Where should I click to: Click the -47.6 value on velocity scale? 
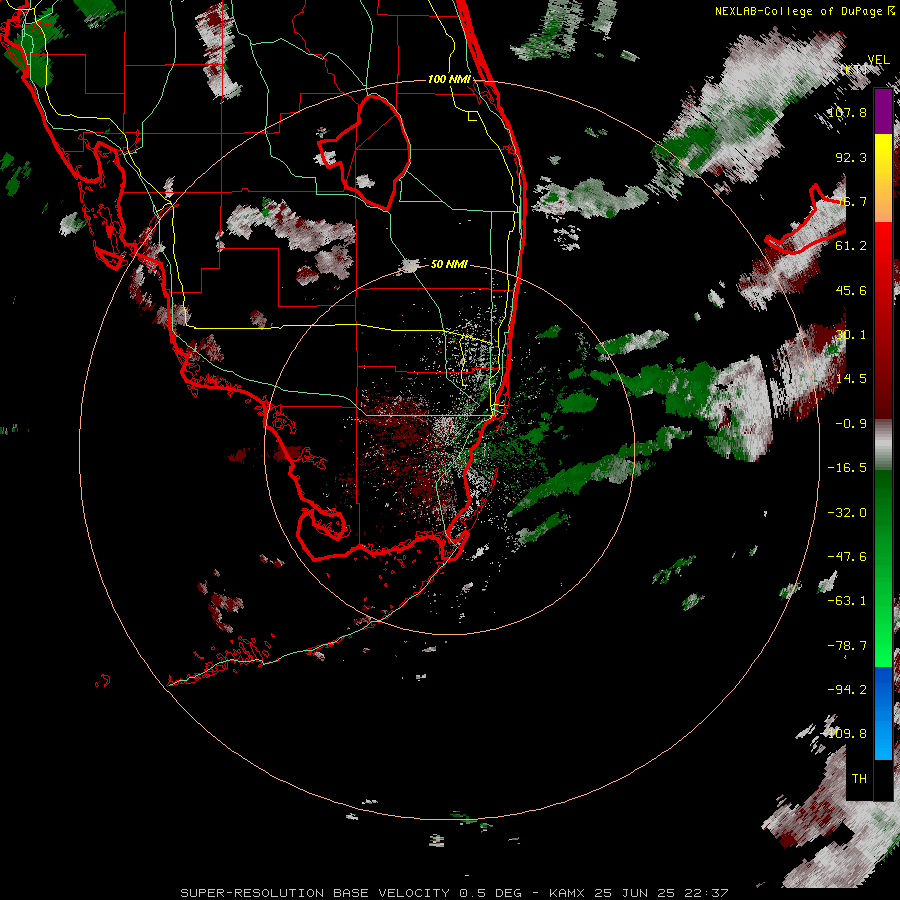point(847,557)
